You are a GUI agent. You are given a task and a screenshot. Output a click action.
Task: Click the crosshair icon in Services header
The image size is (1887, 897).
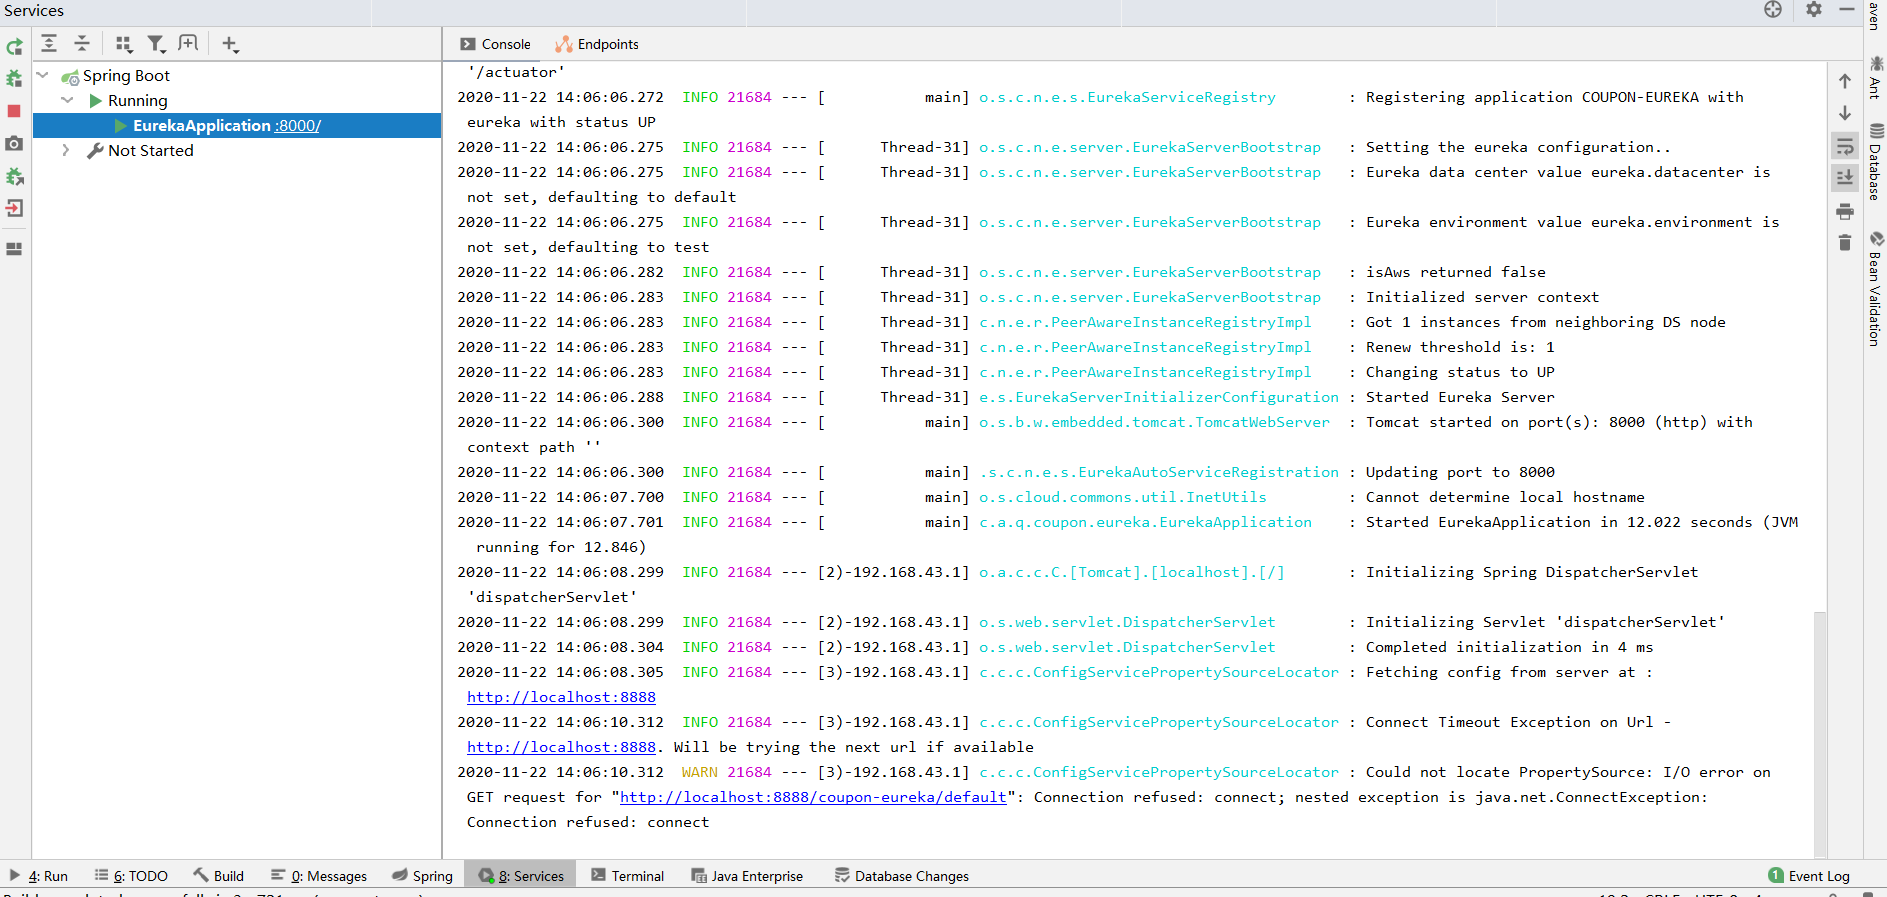pos(1773,10)
